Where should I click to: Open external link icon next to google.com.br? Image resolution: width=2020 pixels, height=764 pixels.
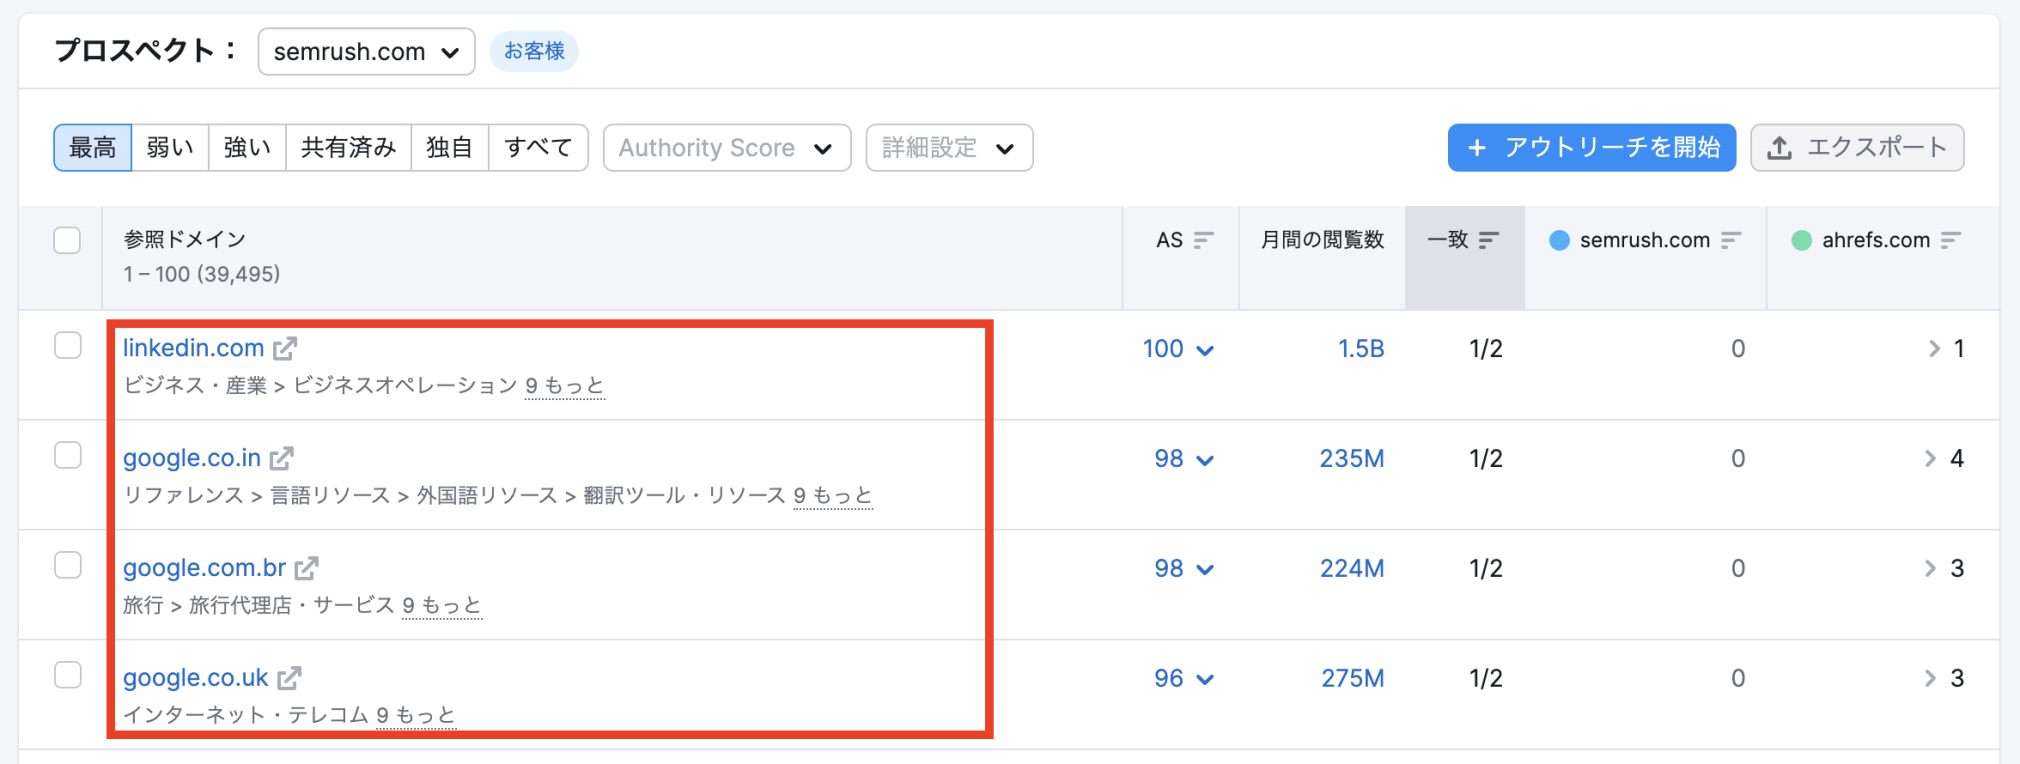[x=307, y=568]
